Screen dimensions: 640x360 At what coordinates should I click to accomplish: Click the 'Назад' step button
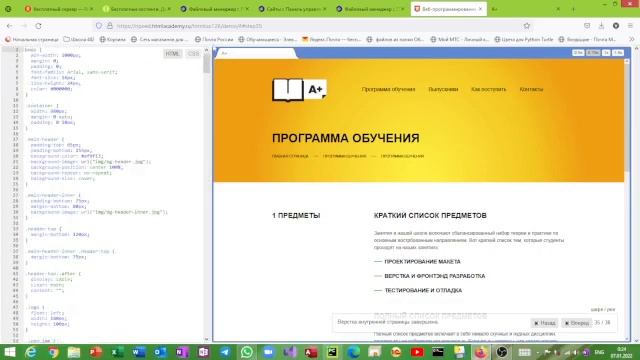(544, 323)
